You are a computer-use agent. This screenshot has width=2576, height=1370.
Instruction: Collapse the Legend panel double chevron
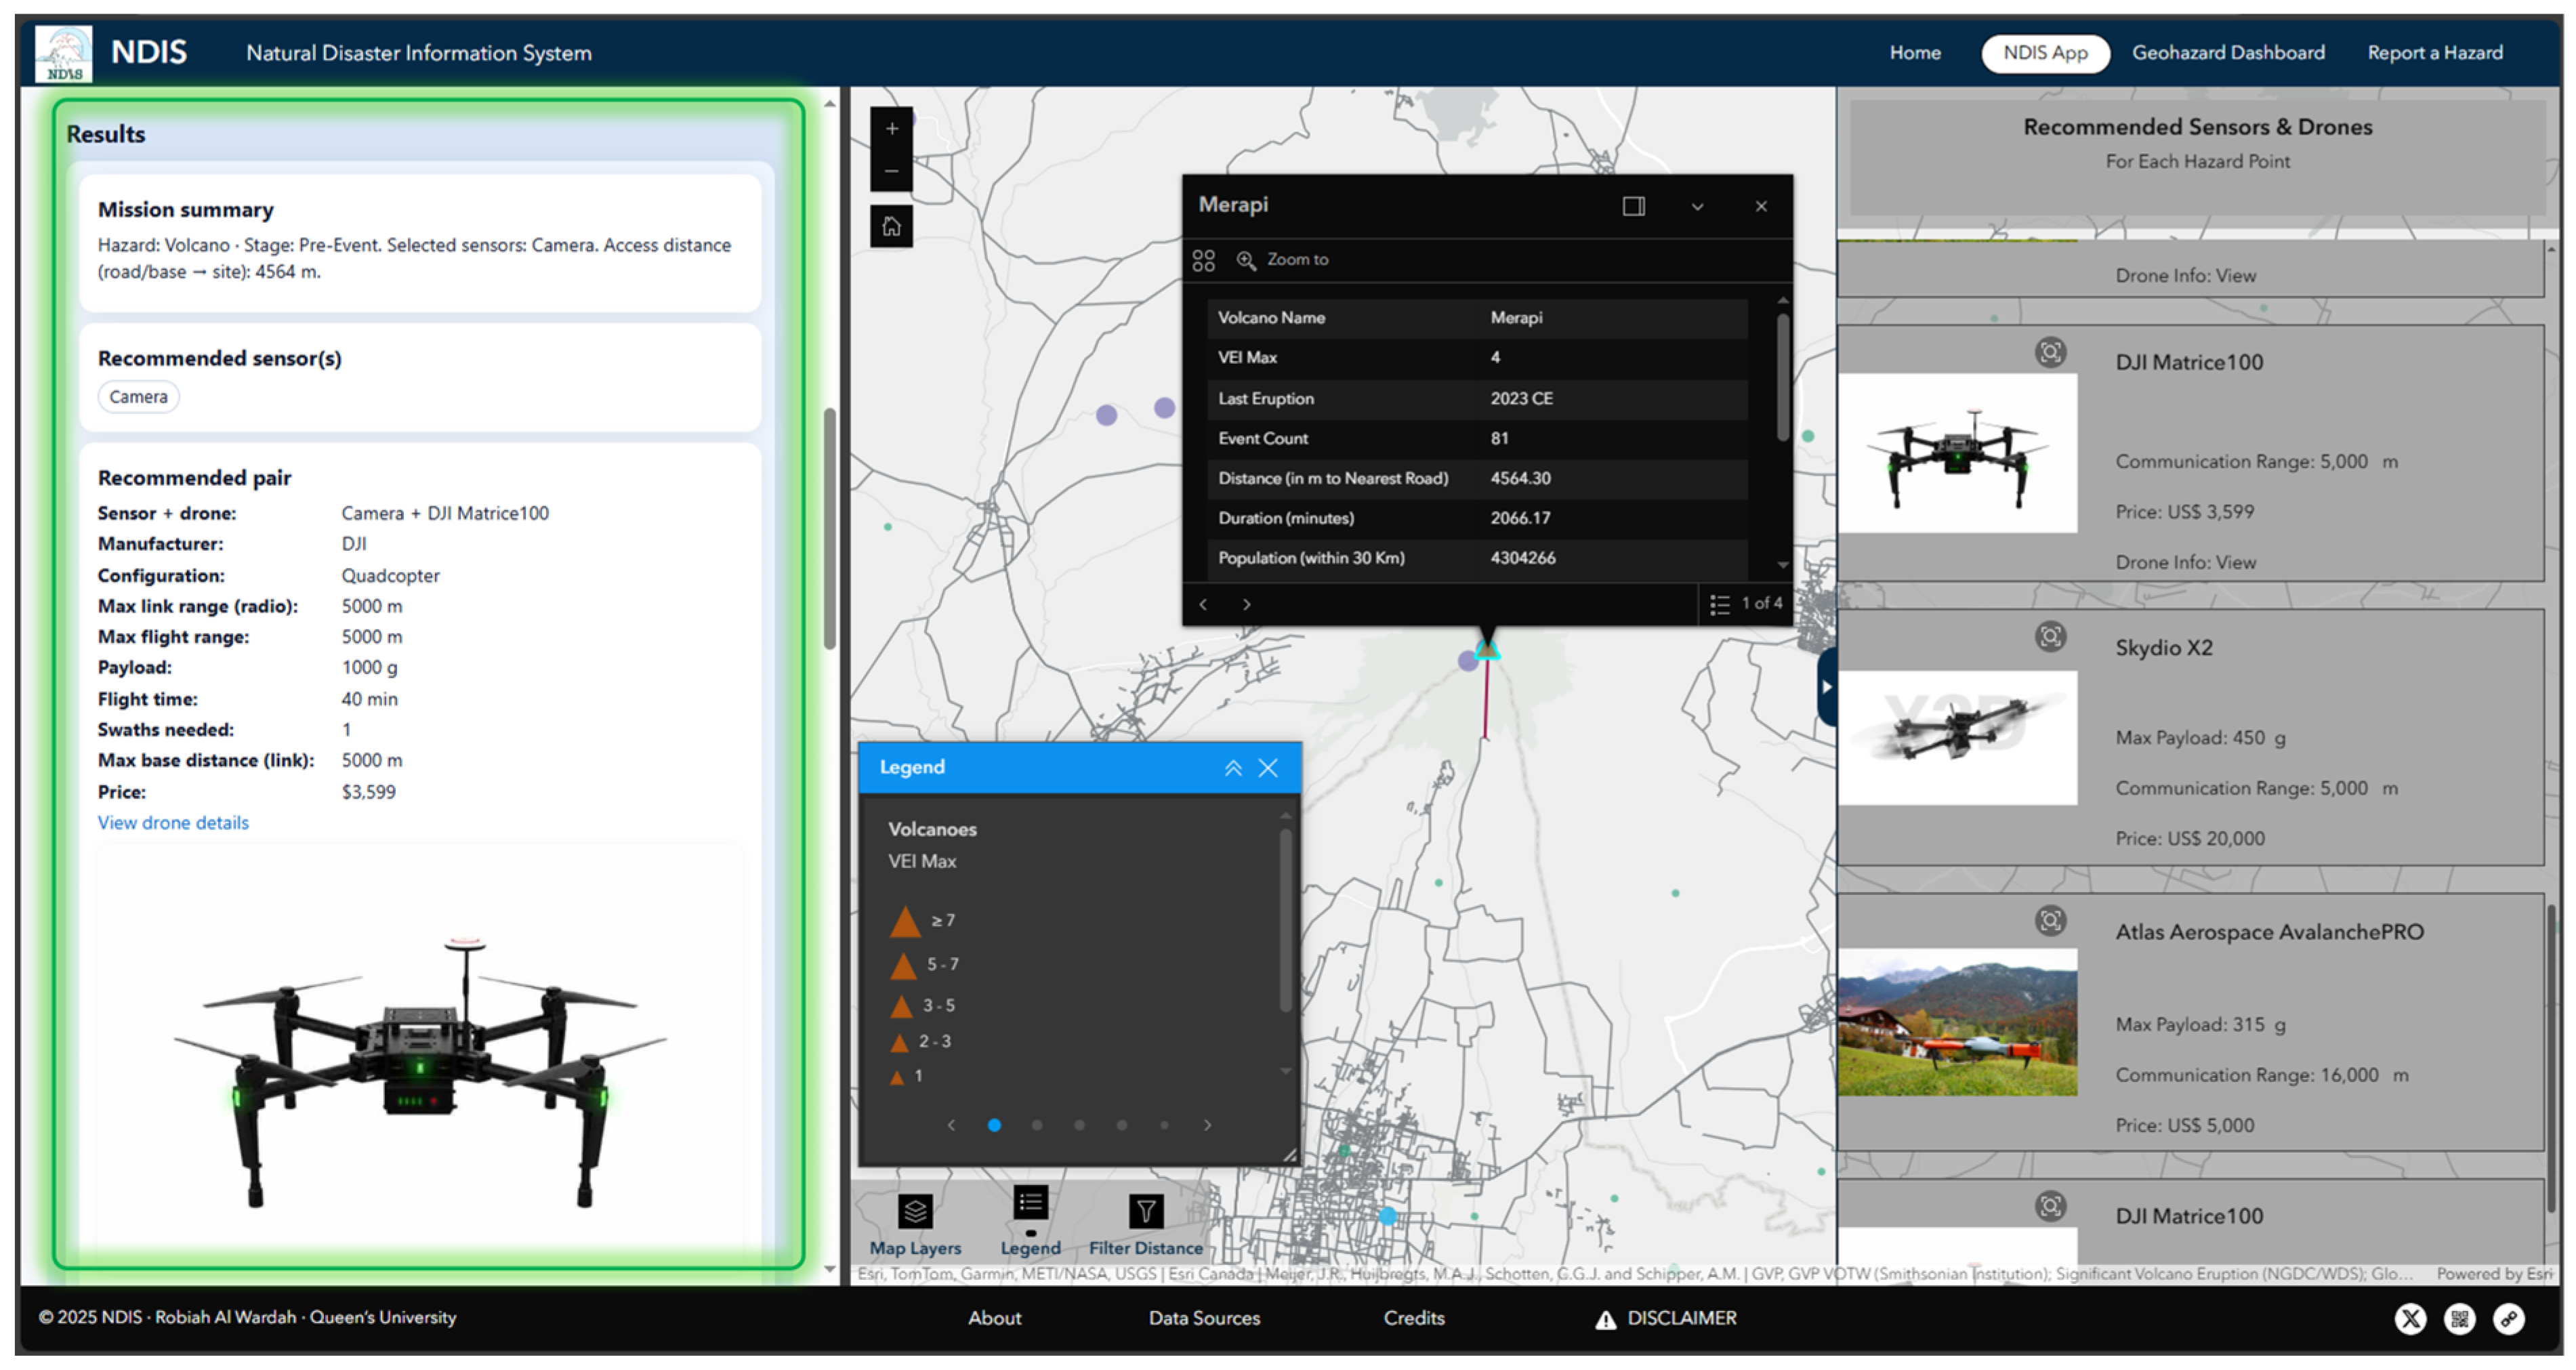[1233, 768]
